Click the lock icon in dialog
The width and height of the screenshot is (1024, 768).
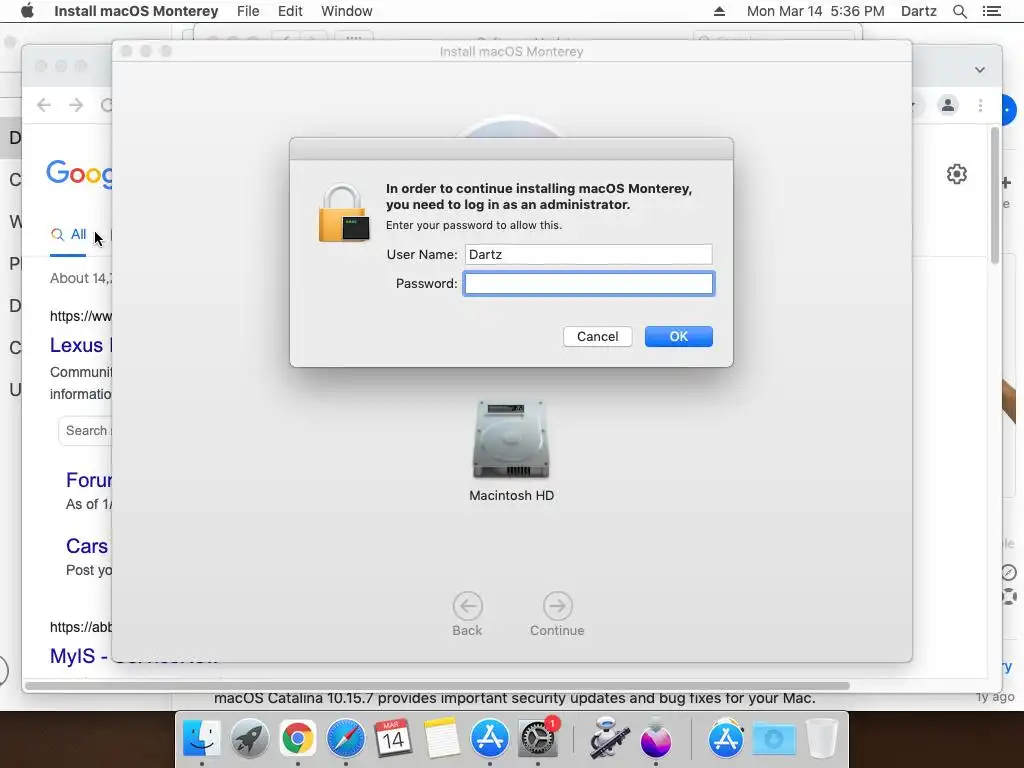click(344, 214)
